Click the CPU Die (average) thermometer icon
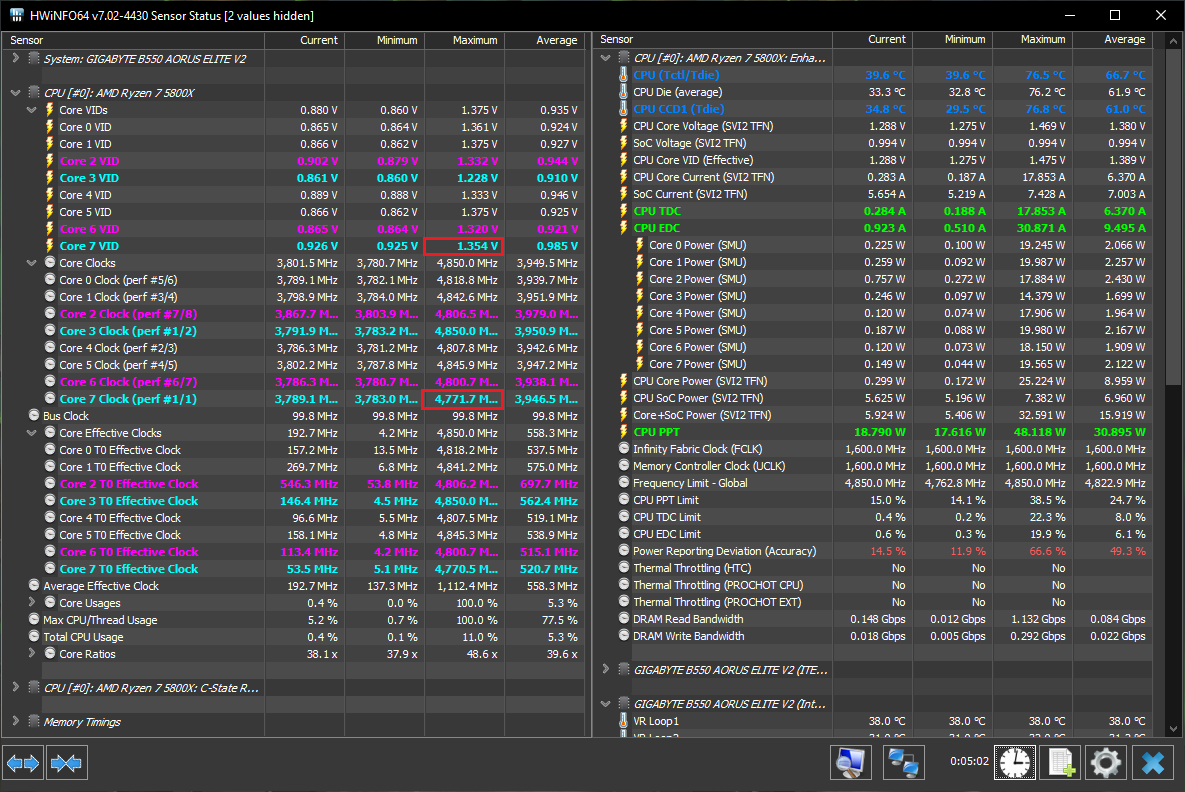The width and height of the screenshot is (1185, 792). pyautogui.click(x=623, y=91)
